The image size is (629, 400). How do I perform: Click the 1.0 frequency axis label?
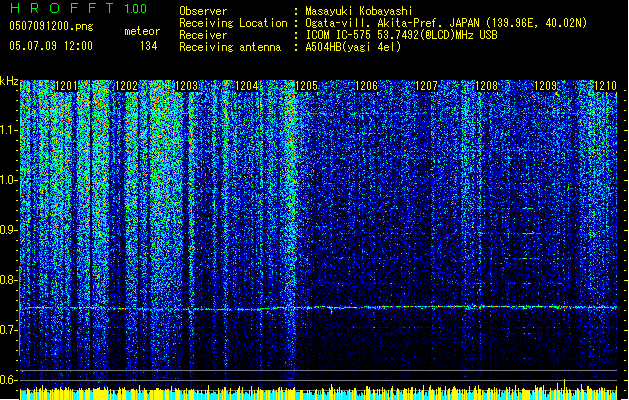[8, 180]
